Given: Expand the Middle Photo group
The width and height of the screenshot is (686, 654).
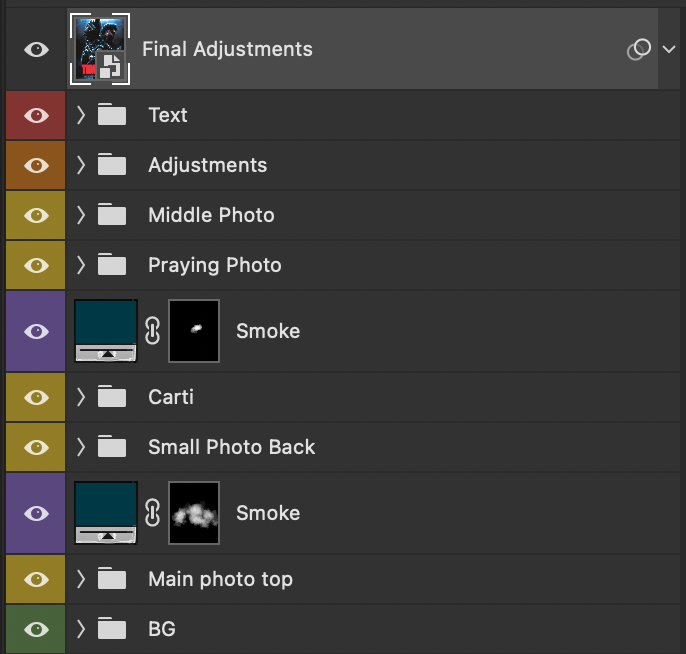Looking at the screenshot, I should tap(81, 215).
